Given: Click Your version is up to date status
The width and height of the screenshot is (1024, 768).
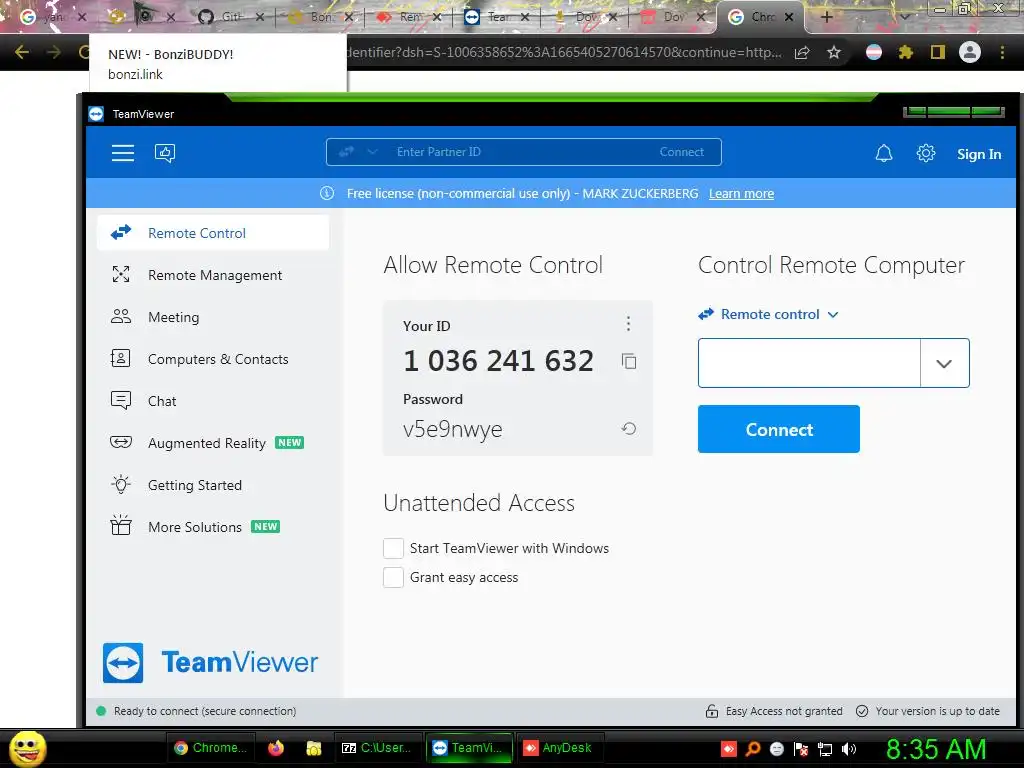Looking at the screenshot, I should point(928,711).
